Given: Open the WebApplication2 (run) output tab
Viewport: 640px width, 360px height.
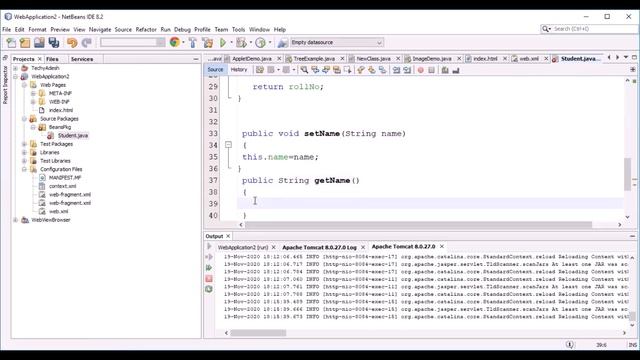Looking at the screenshot, I should click(x=243, y=247).
